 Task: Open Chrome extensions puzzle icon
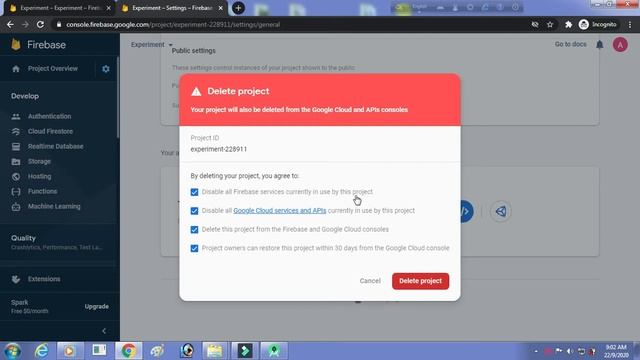click(x=568, y=24)
